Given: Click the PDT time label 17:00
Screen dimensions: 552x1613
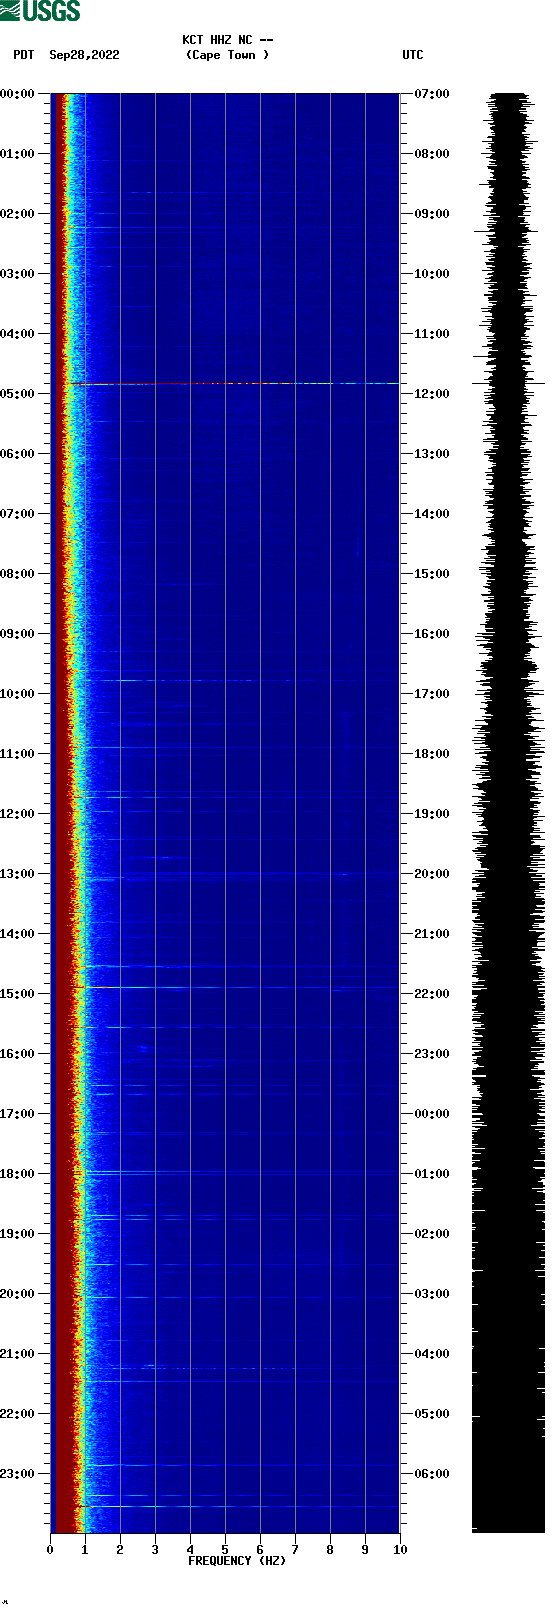Looking at the screenshot, I should (x=17, y=1114).
